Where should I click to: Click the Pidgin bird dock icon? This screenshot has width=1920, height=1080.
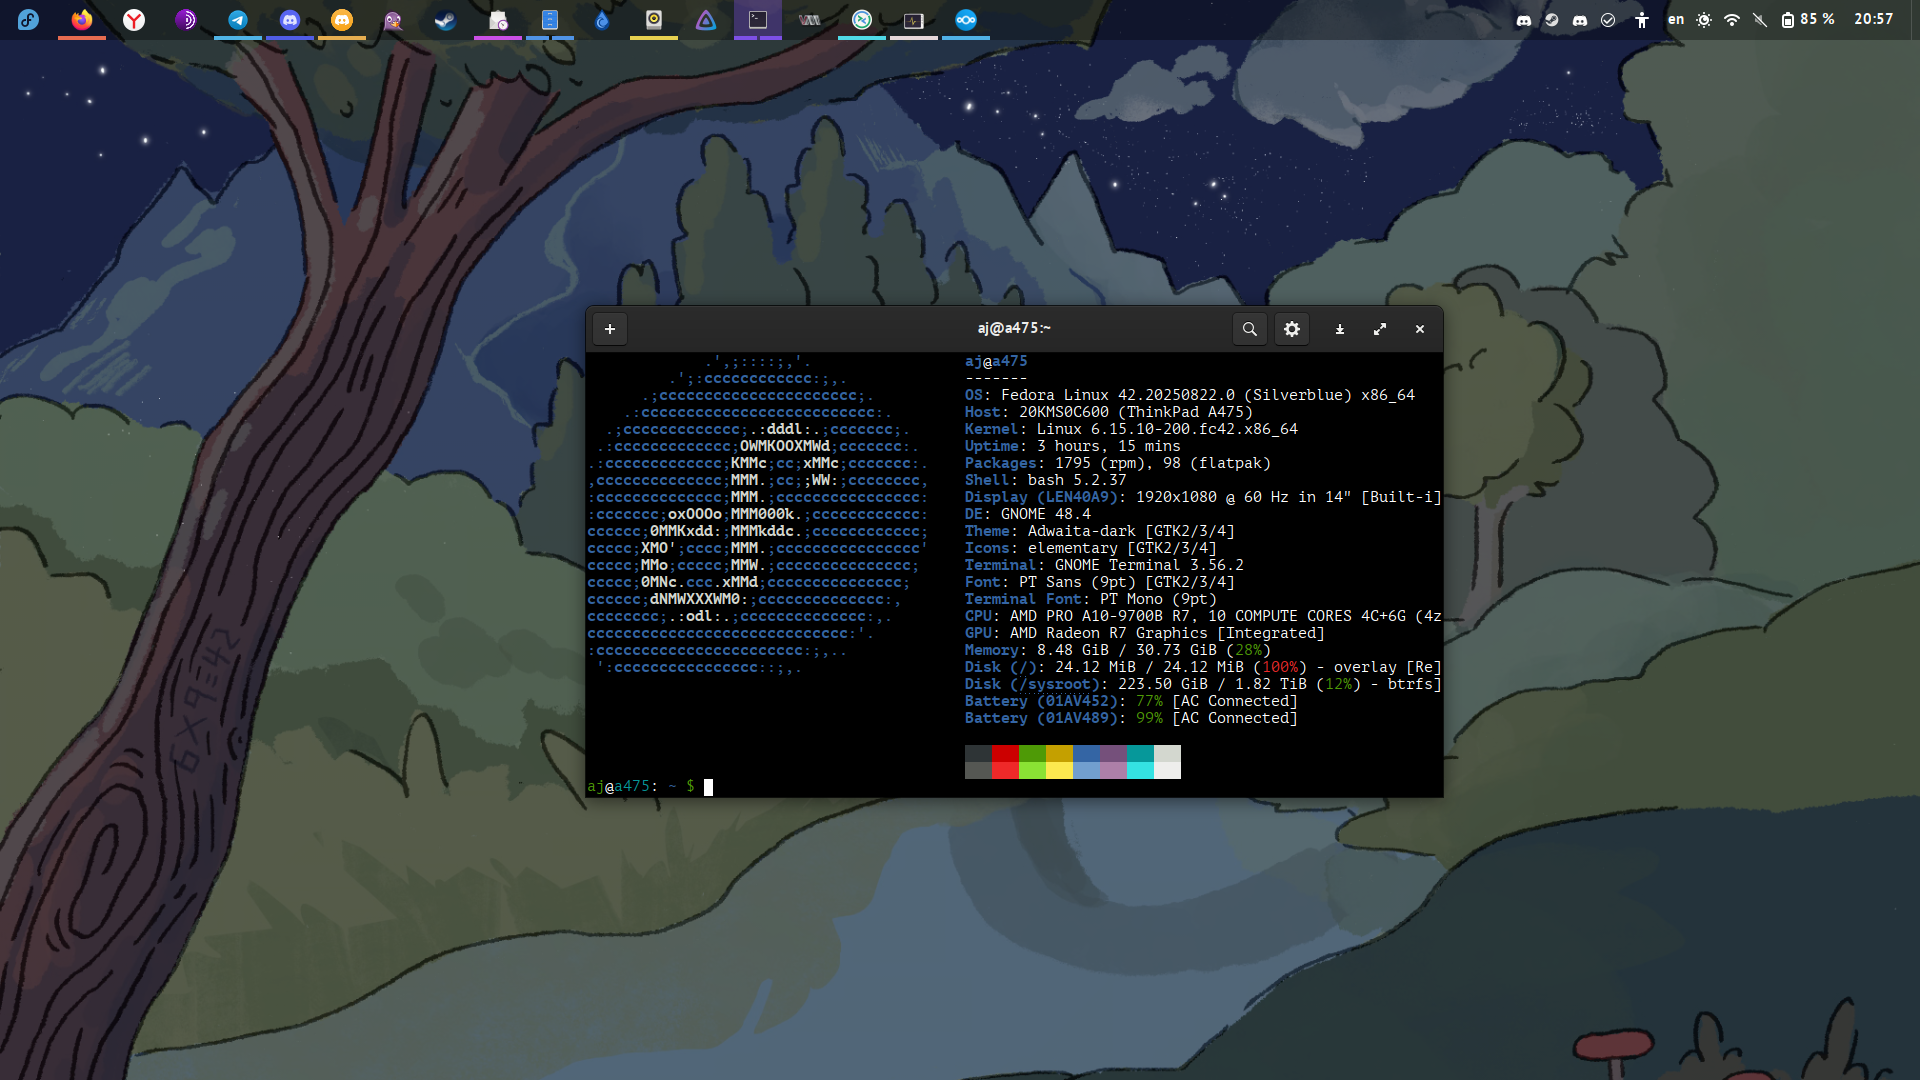394,20
